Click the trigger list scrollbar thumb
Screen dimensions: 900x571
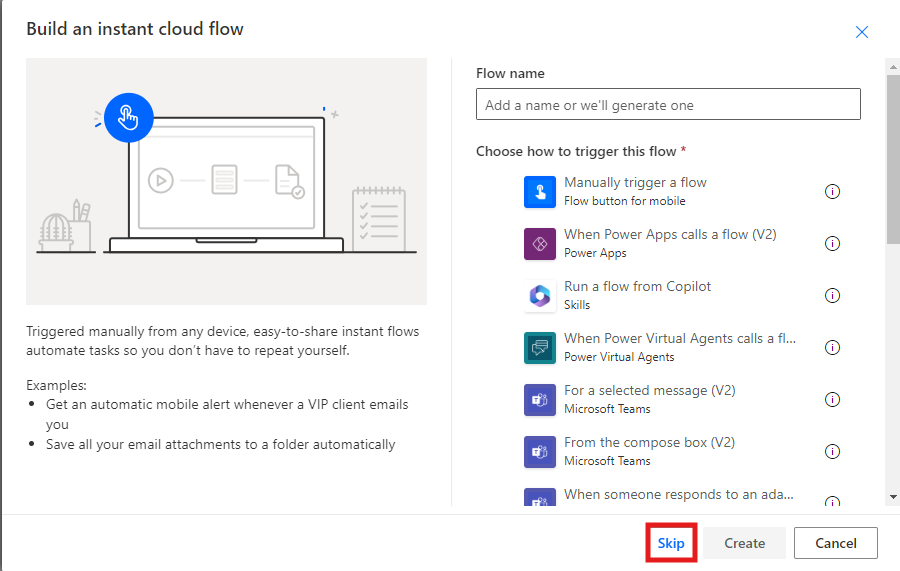(893, 160)
